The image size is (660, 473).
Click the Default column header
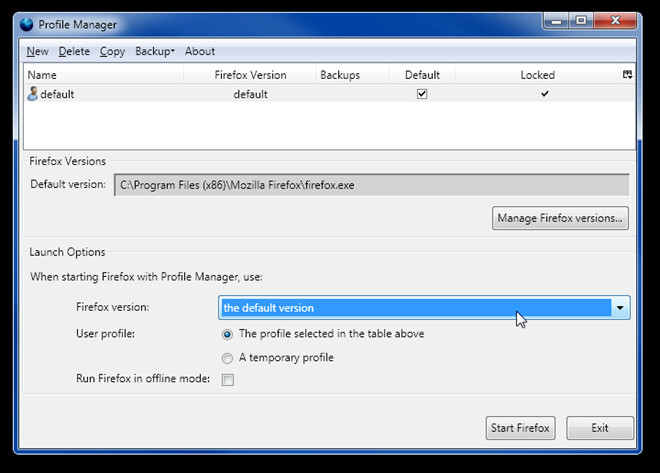tap(422, 75)
